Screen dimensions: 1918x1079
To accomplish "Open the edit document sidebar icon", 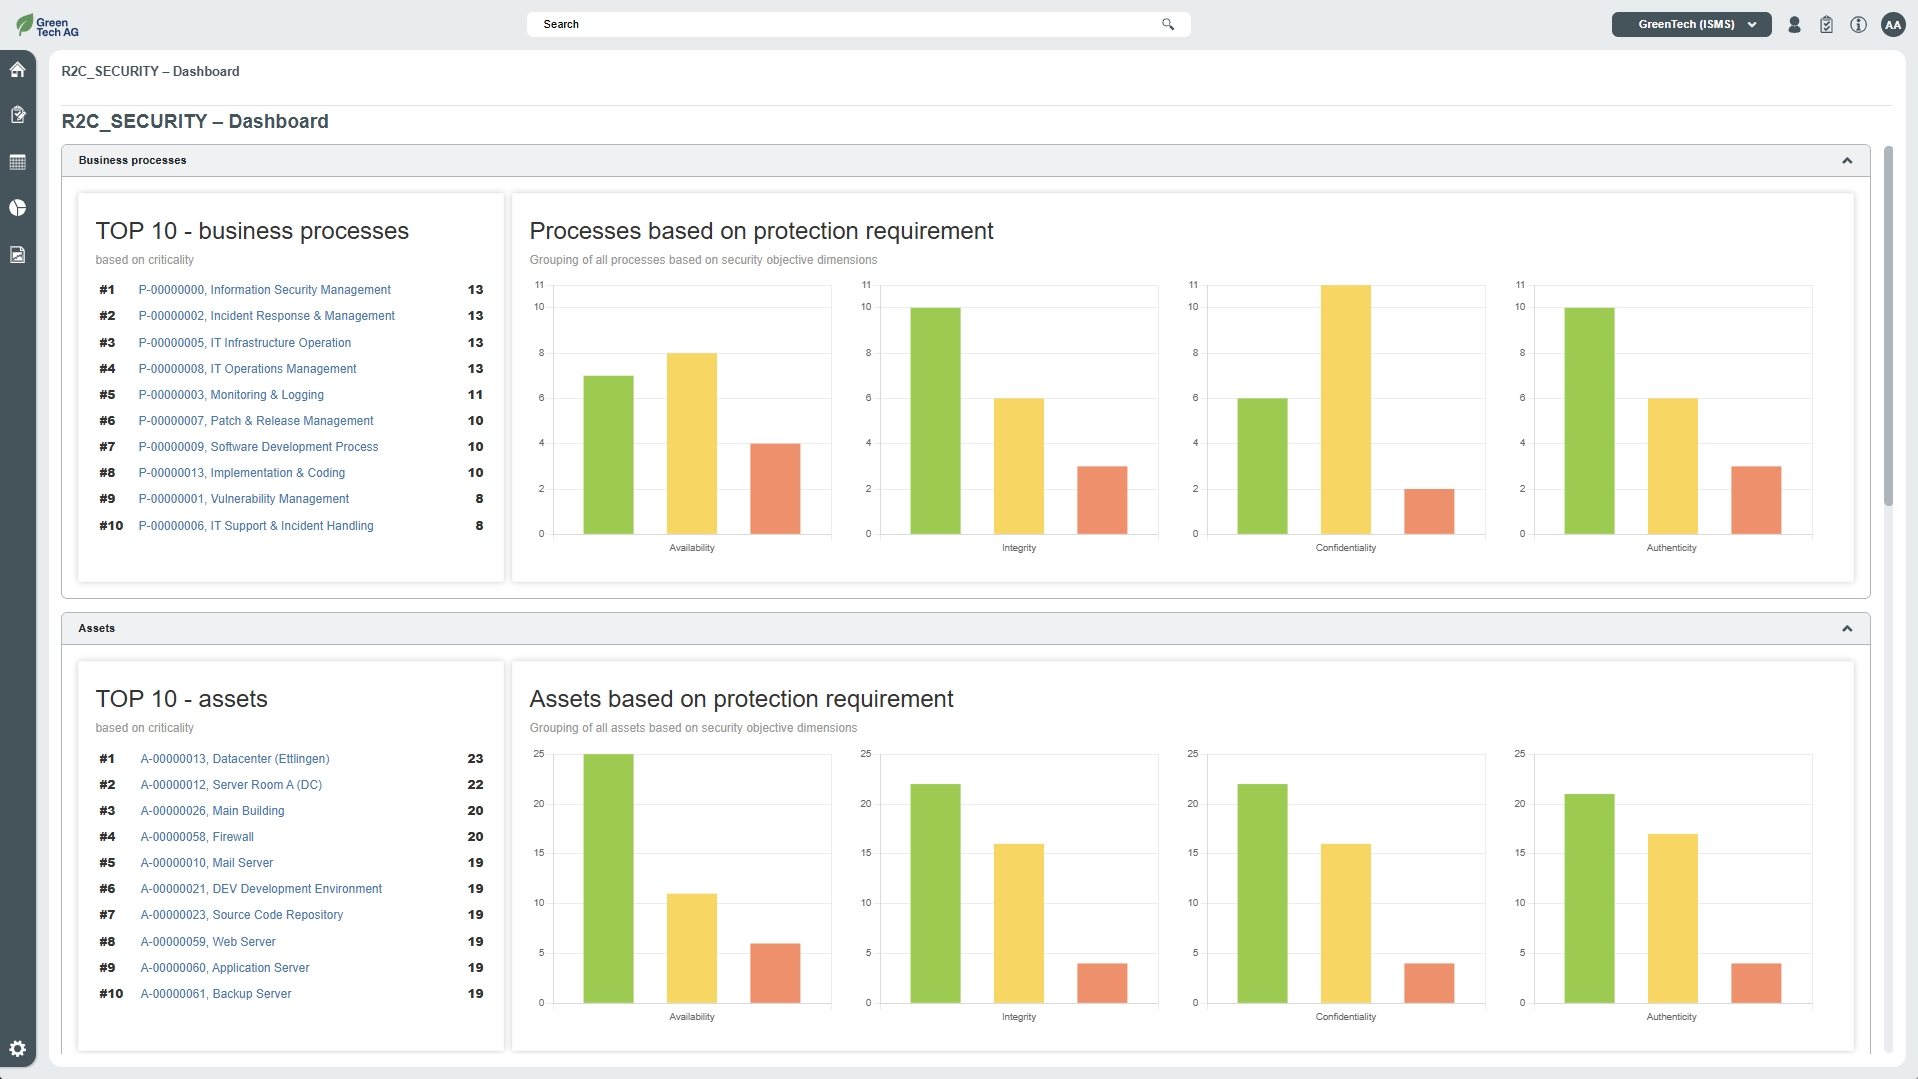I will (18, 115).
